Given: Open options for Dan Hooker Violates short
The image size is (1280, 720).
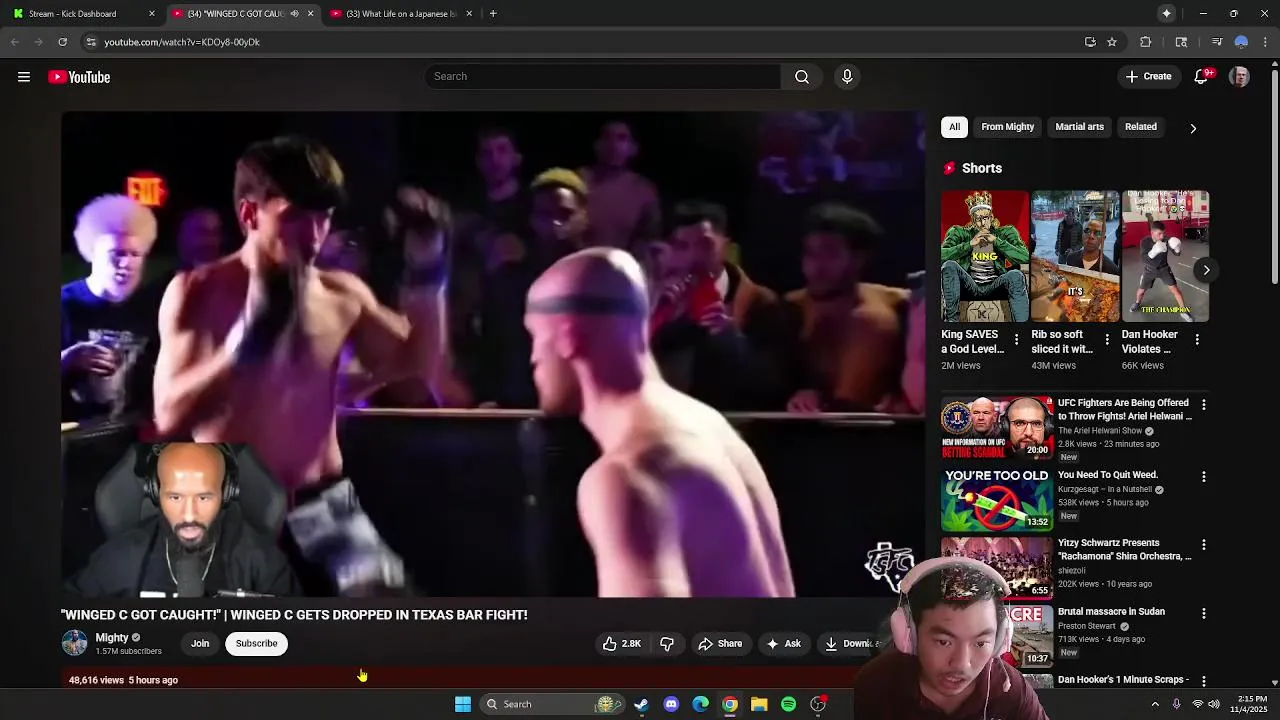Looking at the screenshot, I should pyautogui.click(x=1197, y=340).
